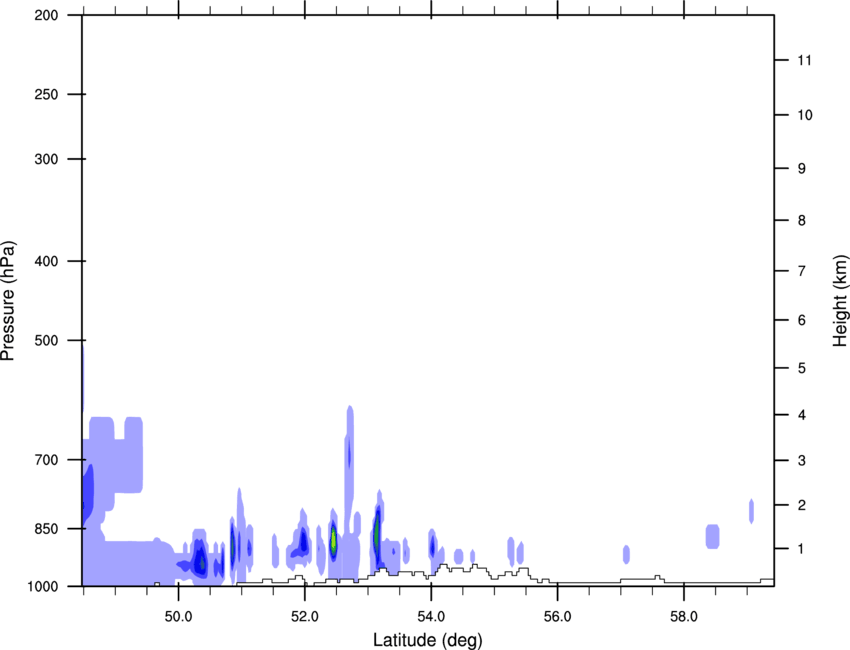850x650 pixels.
Task: Click the 2 km height label
Action: 802,505
